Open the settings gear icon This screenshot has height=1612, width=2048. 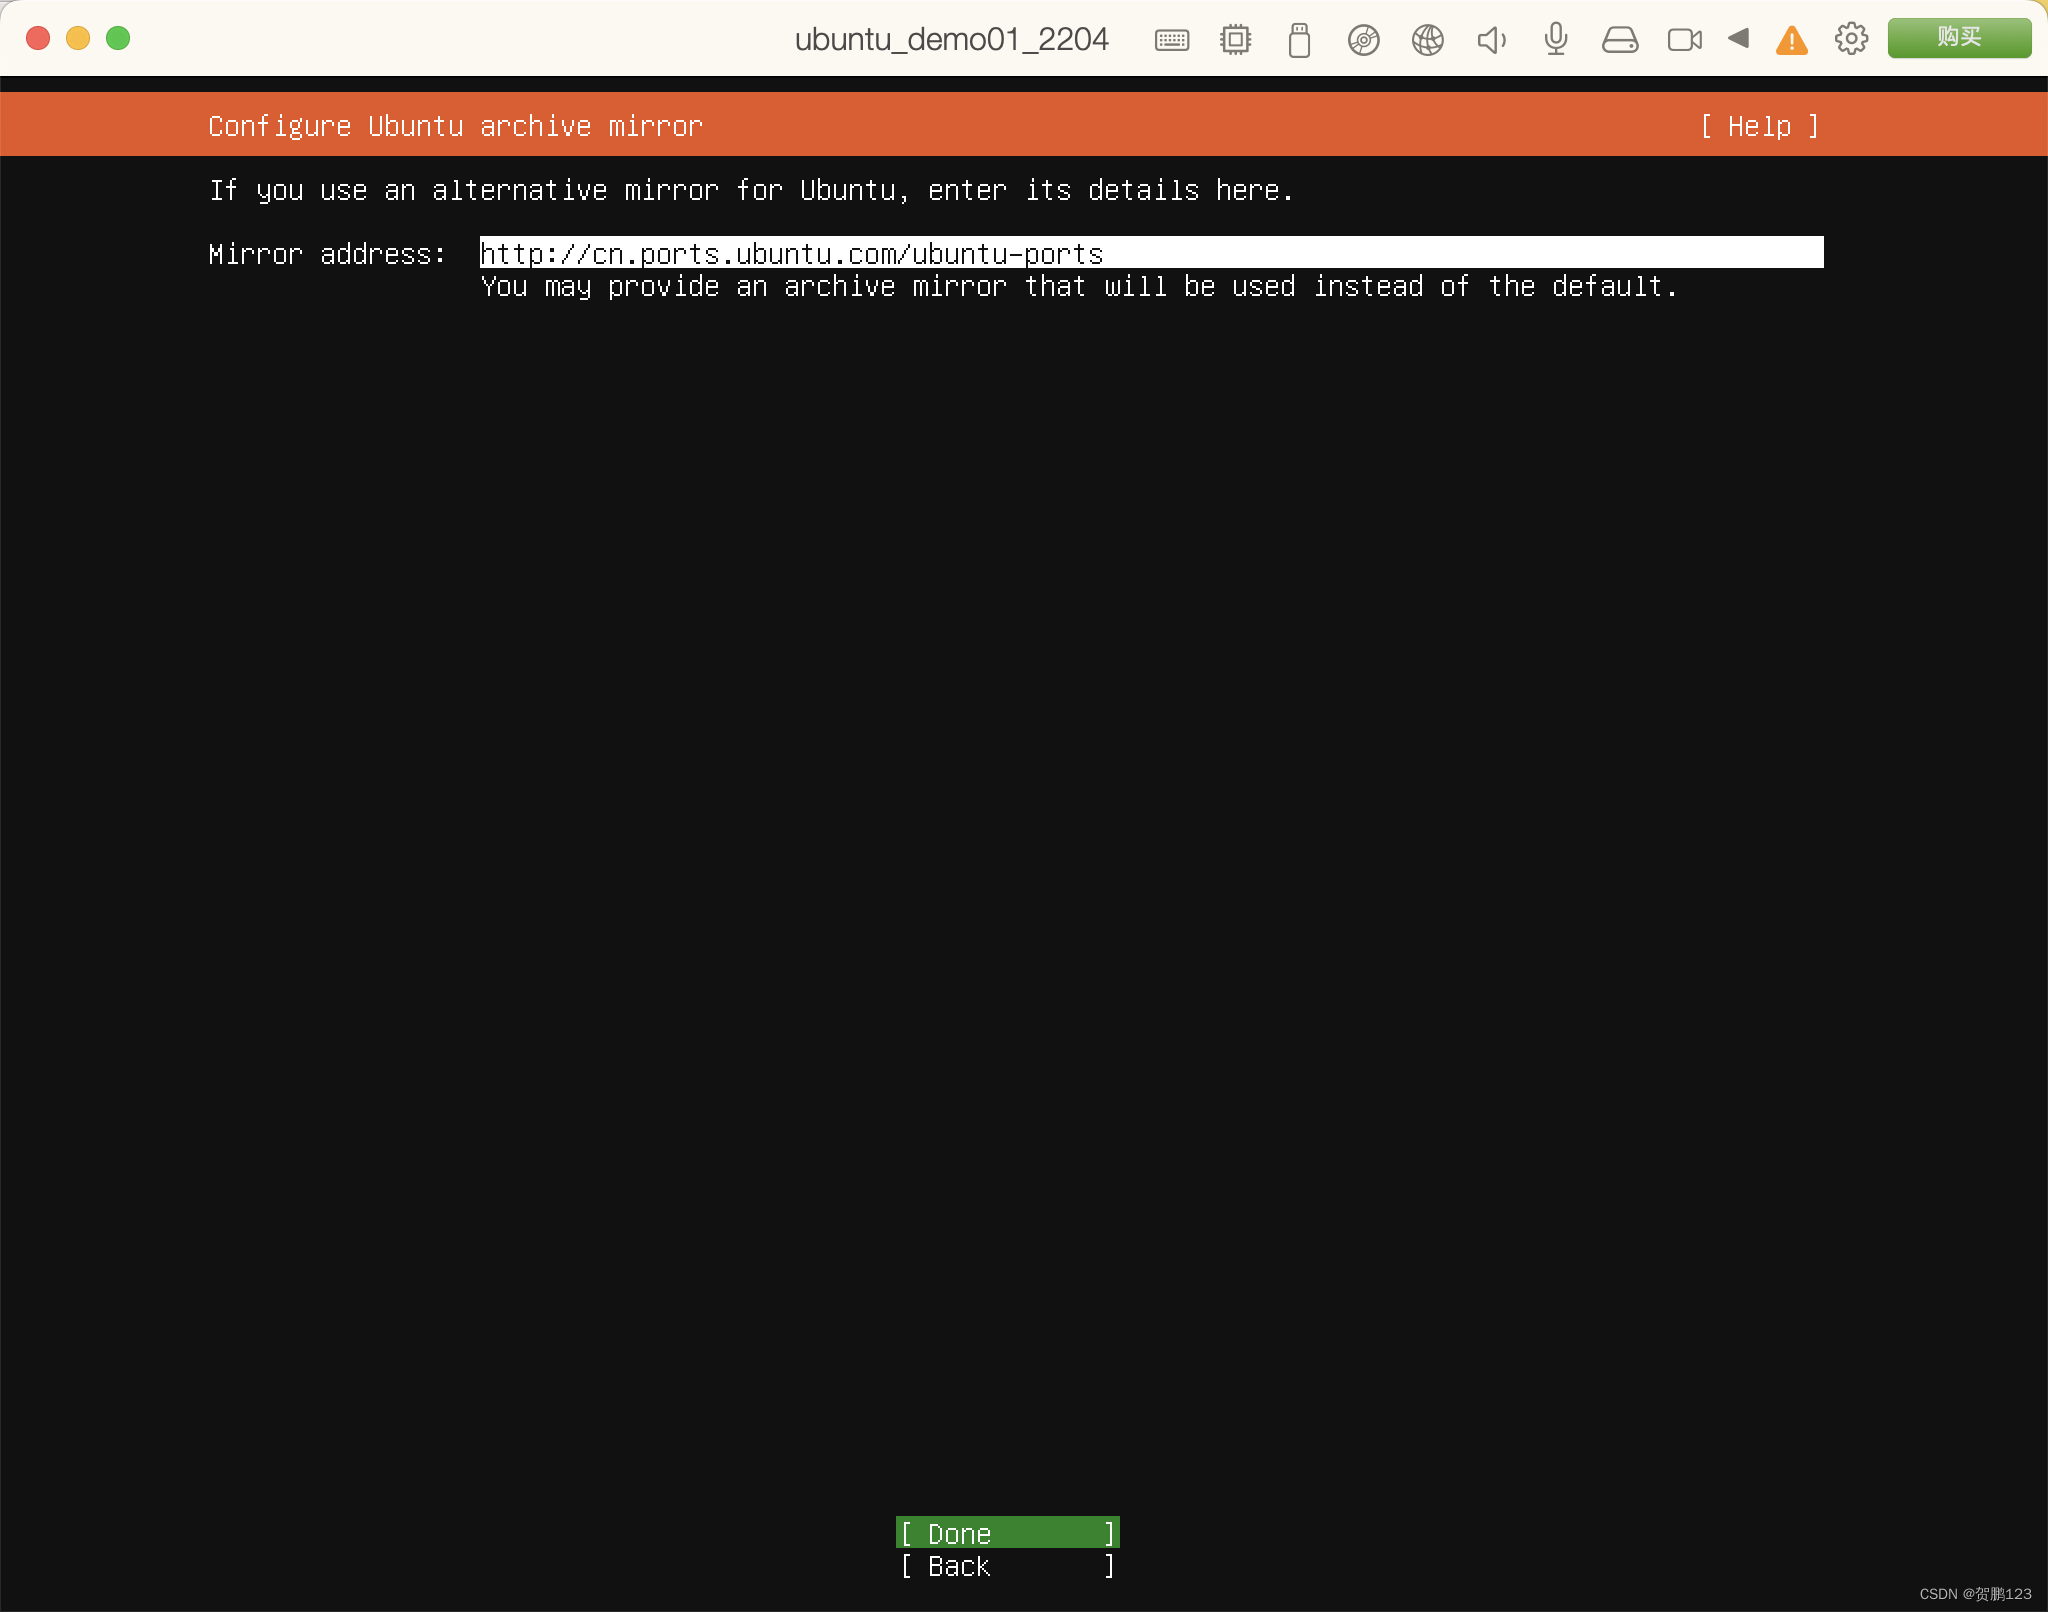[x=1852, y=39]
